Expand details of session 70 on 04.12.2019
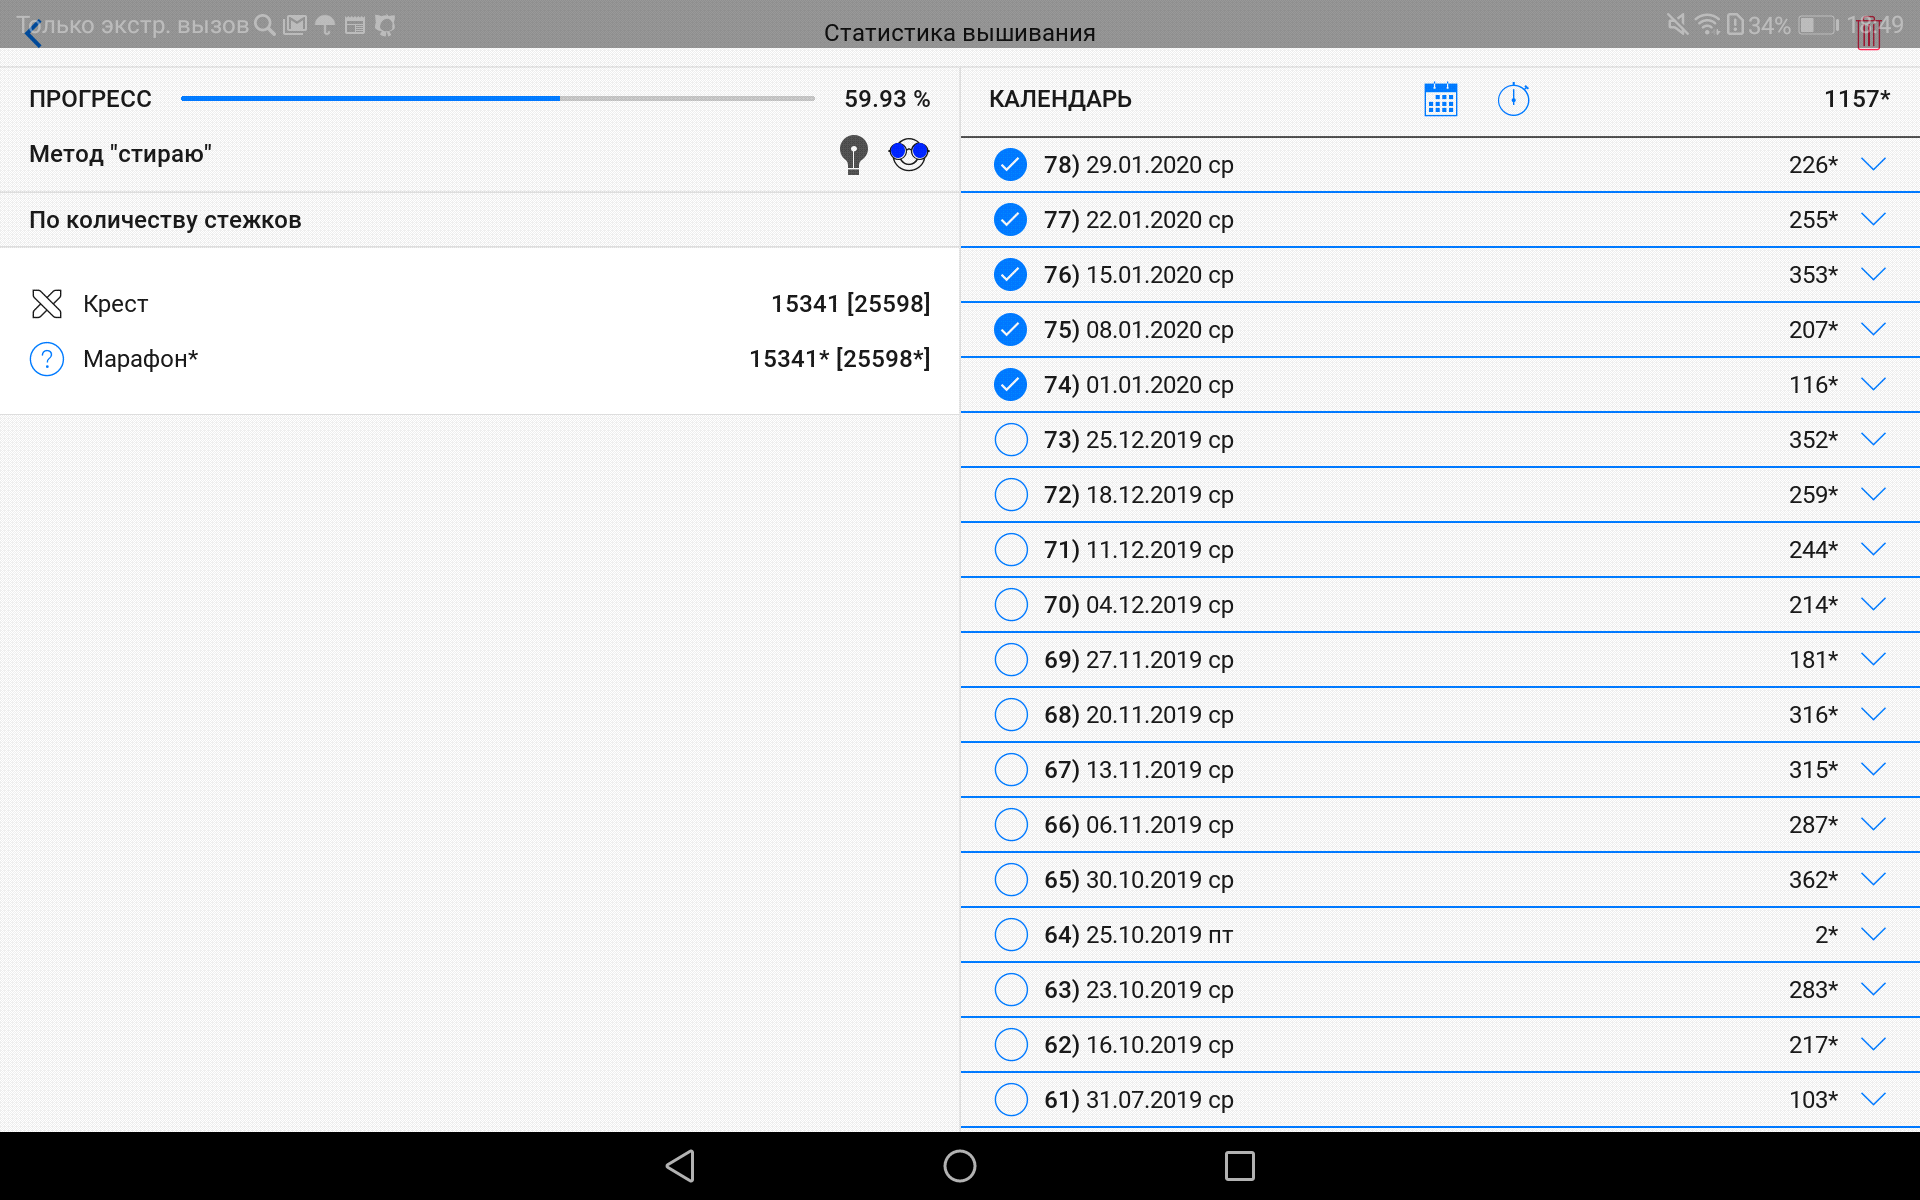This screenshot has height=1200, width=1920. pos(1873,605)
